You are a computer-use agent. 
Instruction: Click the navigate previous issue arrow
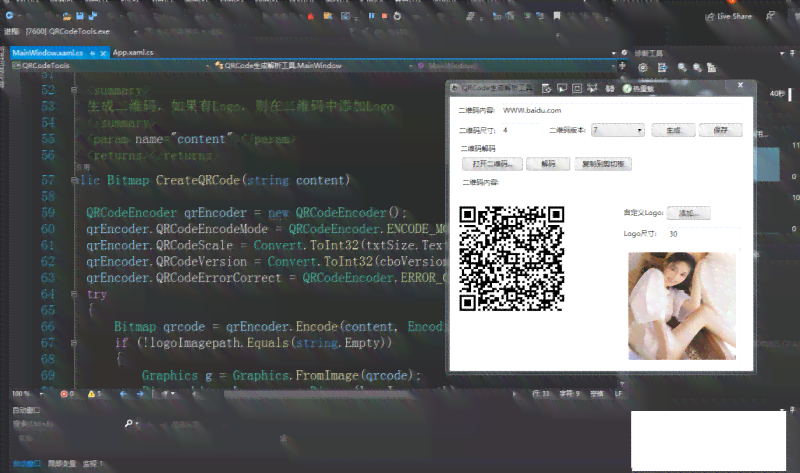click(x=123, y=394)
